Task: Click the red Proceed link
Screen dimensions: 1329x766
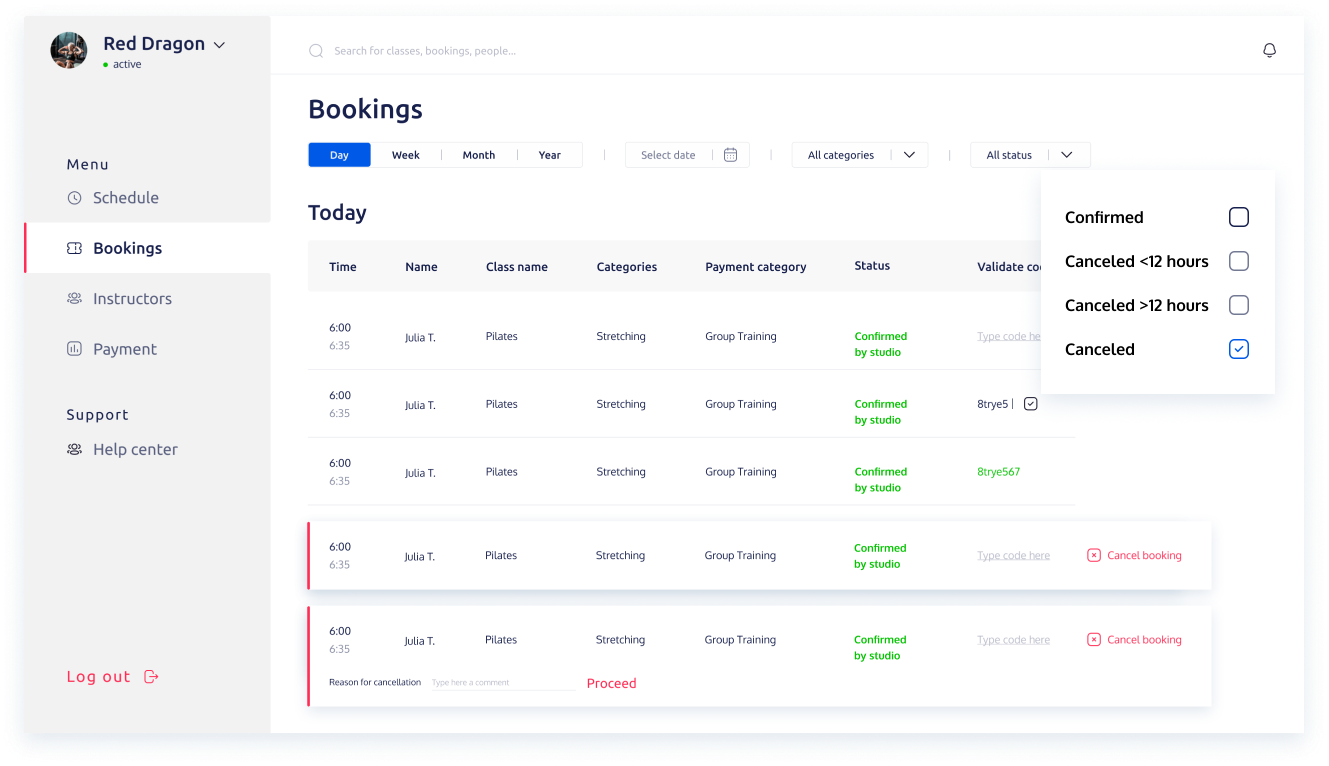Action: 612,684
